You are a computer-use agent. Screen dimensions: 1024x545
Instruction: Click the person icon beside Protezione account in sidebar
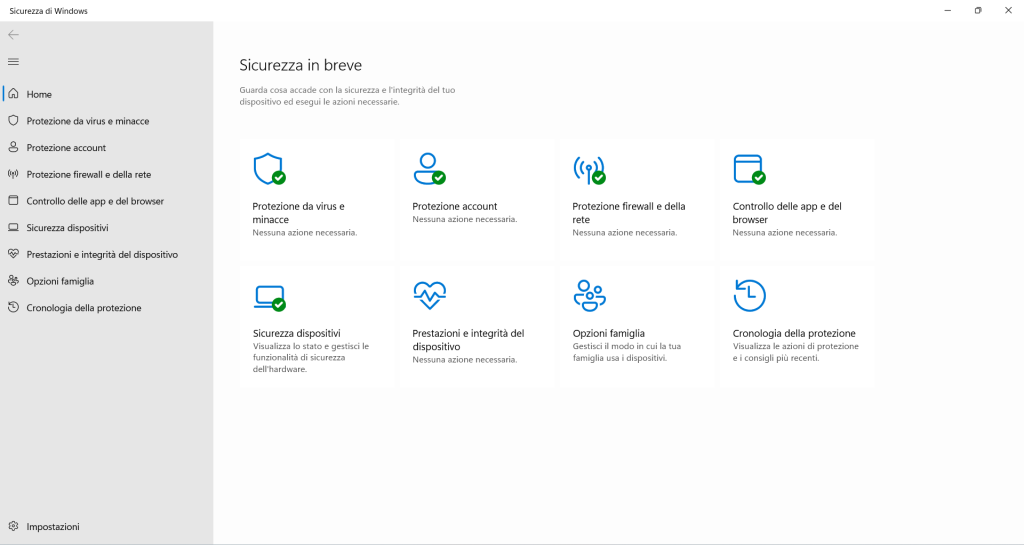click(x=13, y=148)
